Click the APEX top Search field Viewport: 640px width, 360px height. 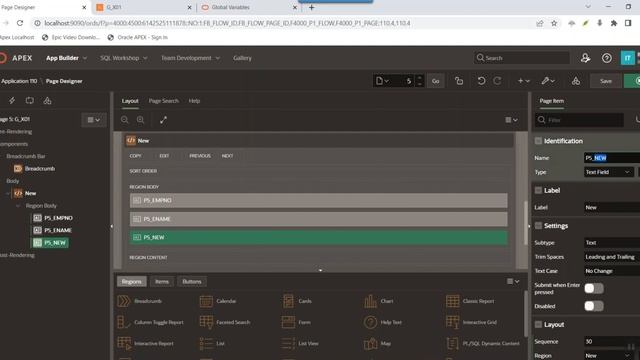[522, 58]
